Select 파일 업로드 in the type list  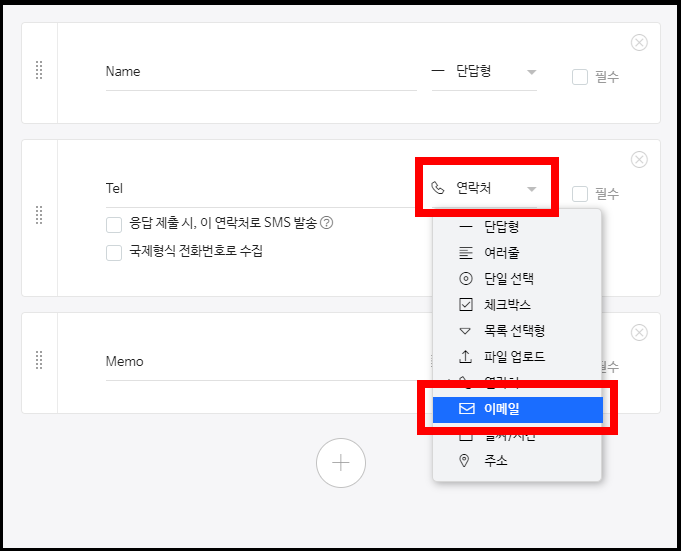(x=517, y=357)
